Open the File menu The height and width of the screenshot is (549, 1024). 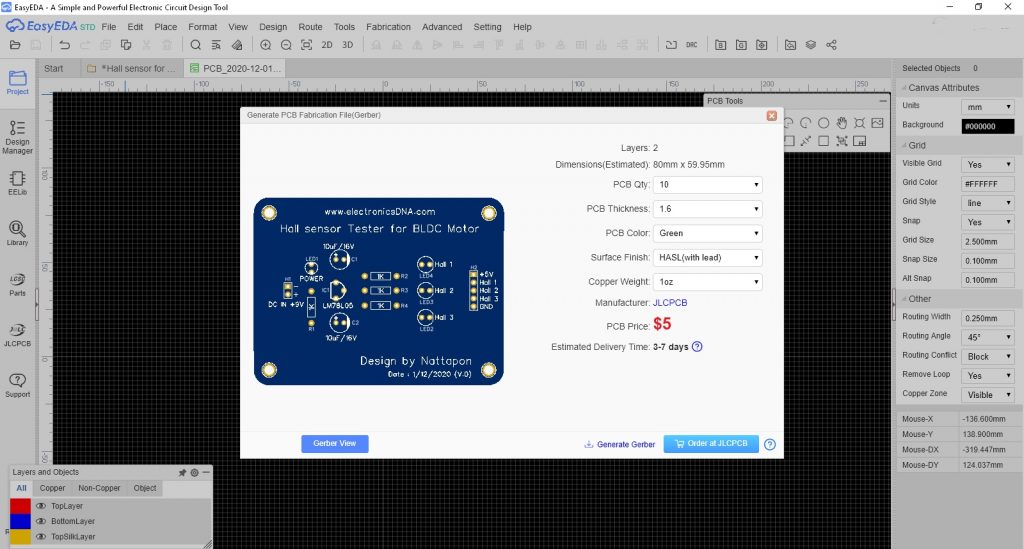point(109,27)
